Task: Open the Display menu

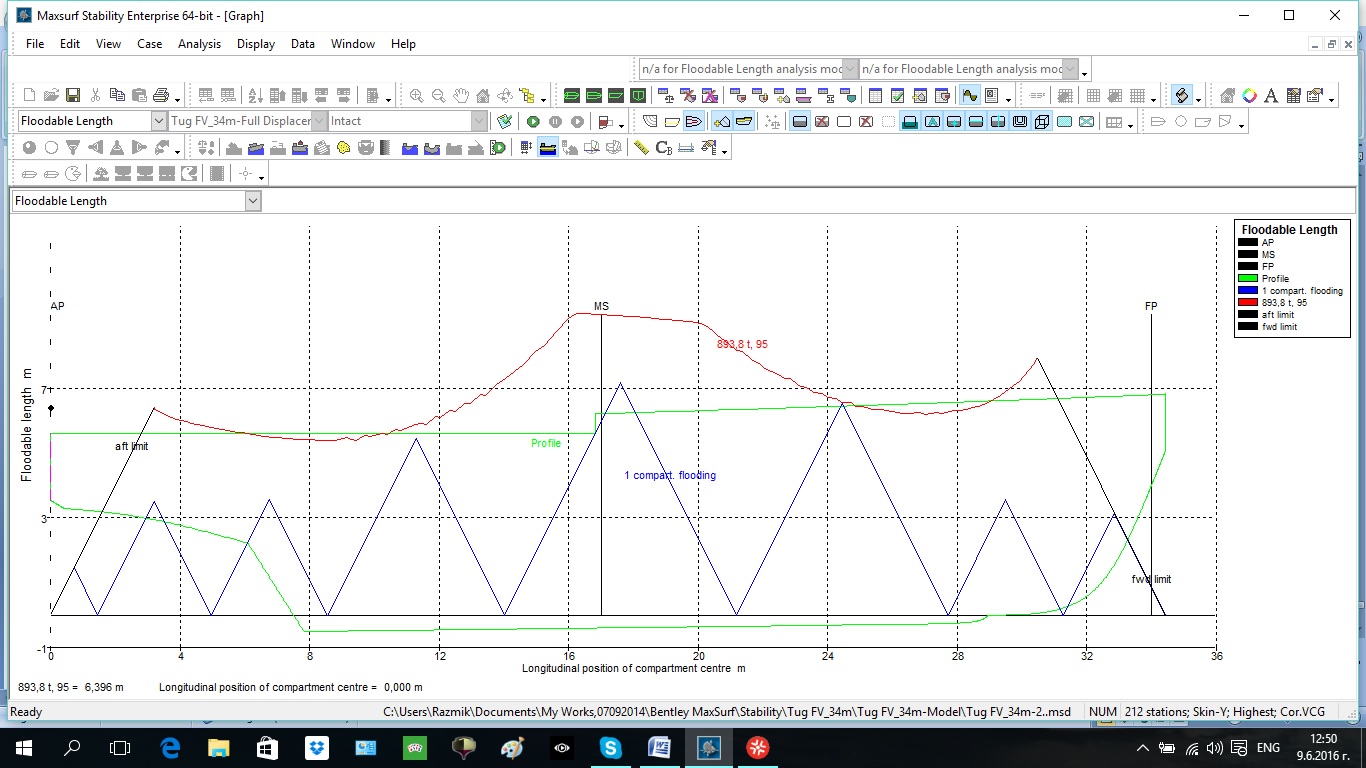Action: 256,44
